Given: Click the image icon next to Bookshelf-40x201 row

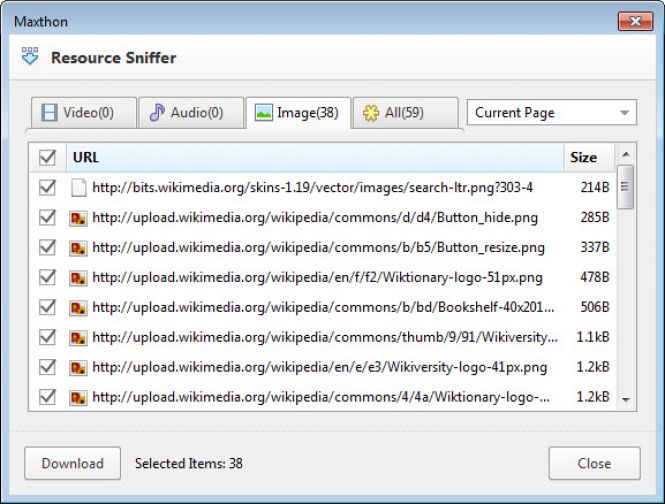Looking at the screenshot, I should tap(78, 308).
